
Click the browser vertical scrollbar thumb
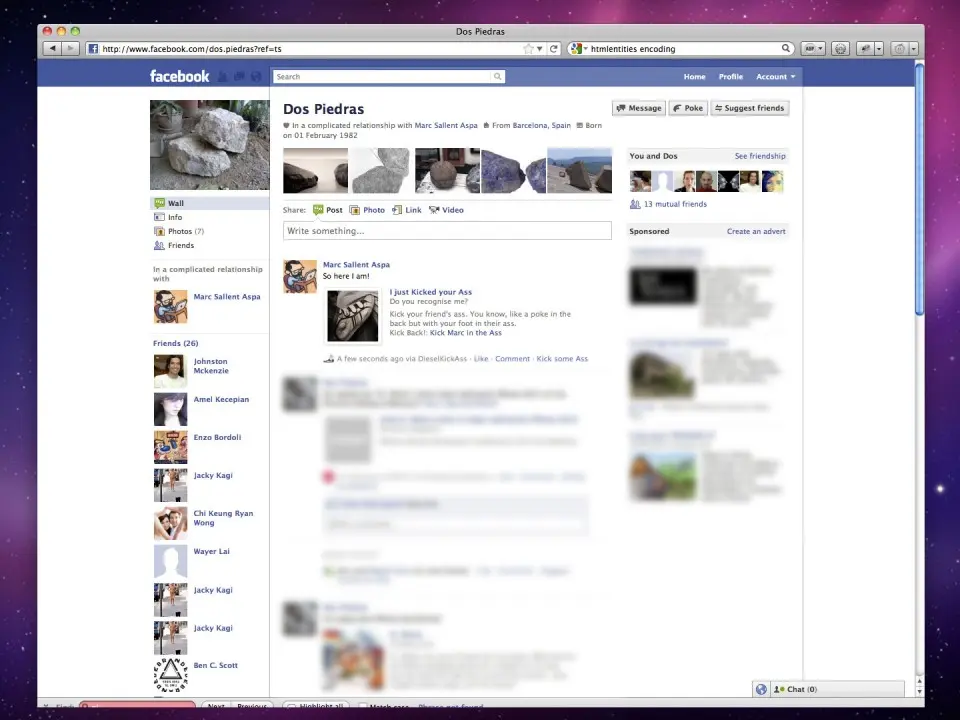pos(919,190)
